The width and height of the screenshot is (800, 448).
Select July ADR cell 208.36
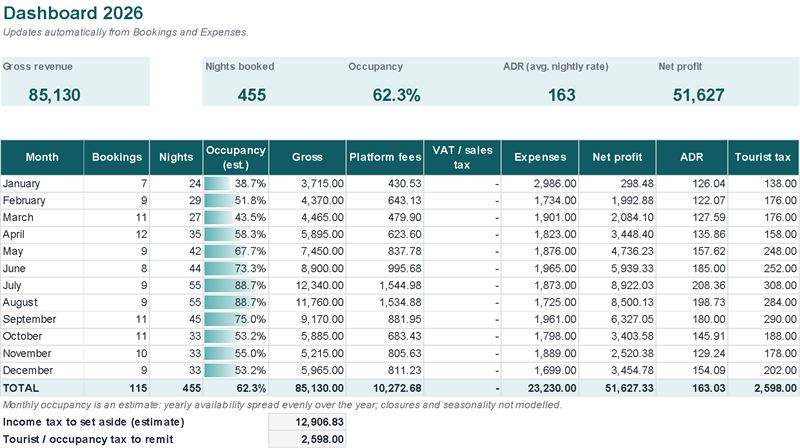[692, 285]
